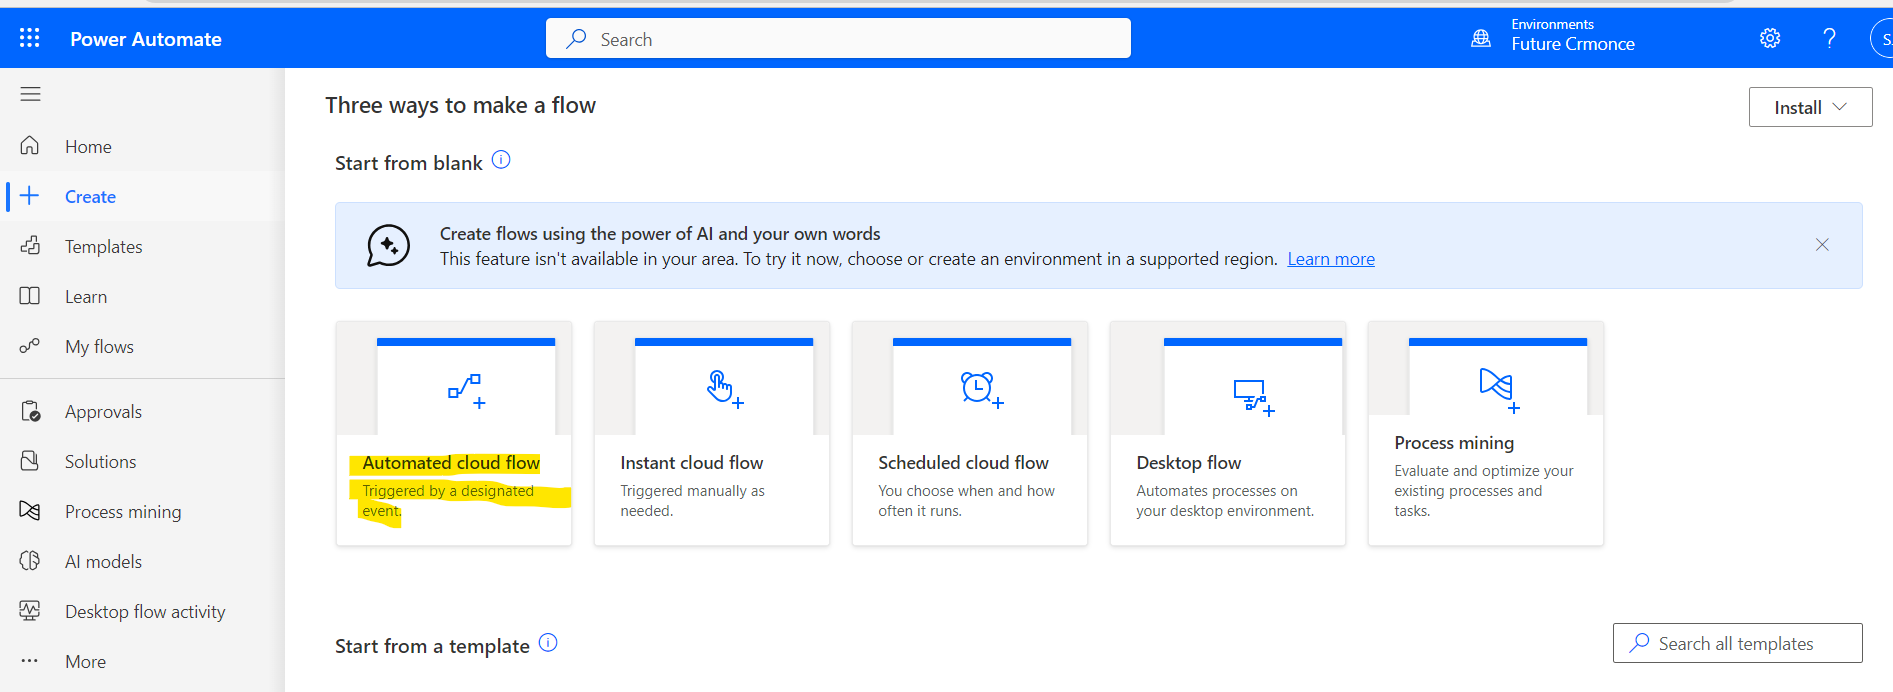Click the AI copilot chat sparkle icon
This screenshot has height=692, width=1893.
click(388, 245)
